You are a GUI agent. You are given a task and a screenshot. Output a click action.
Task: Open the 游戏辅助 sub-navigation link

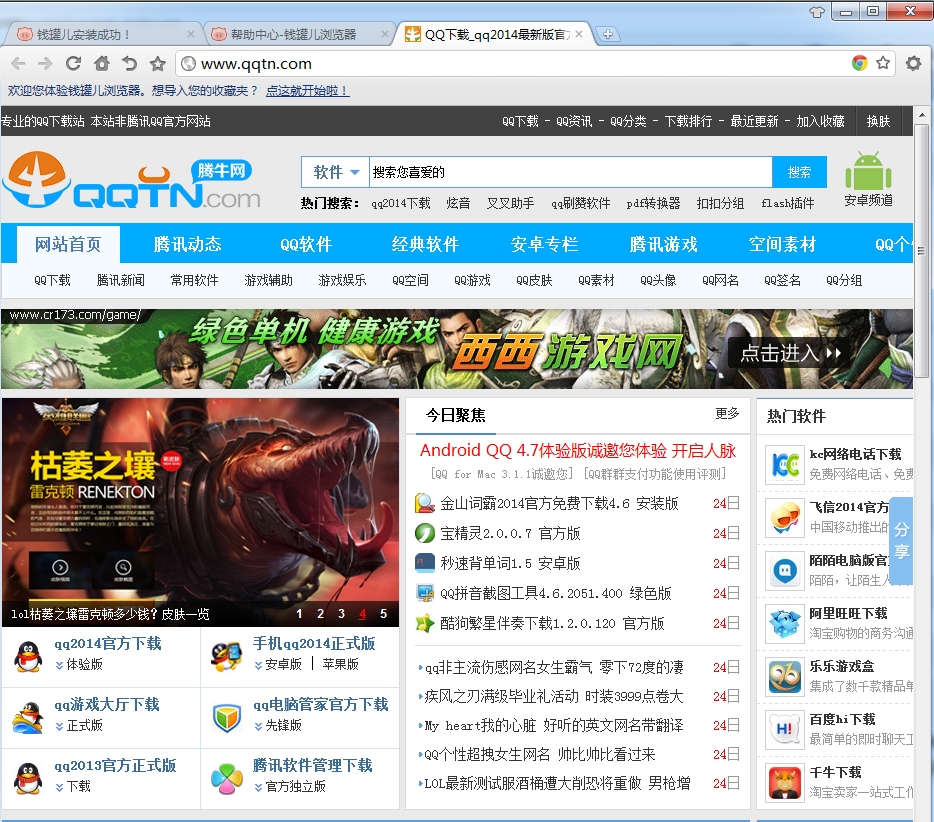(268, 280)
